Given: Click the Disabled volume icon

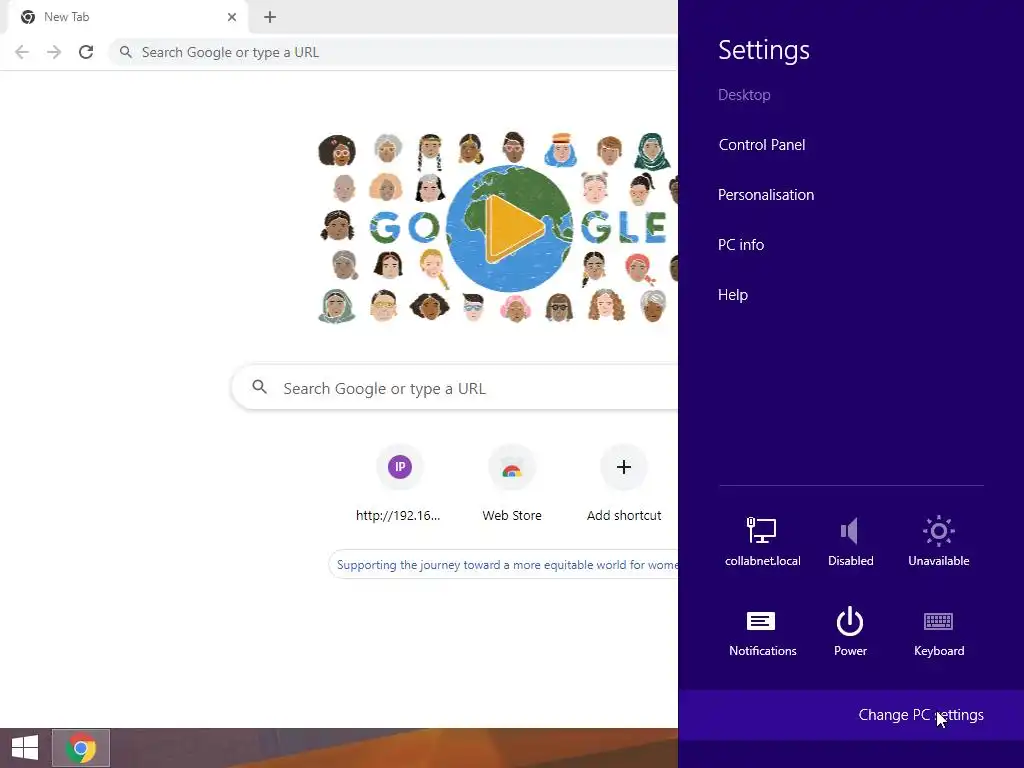Looking at the screenshot, I should coord(850,541).
